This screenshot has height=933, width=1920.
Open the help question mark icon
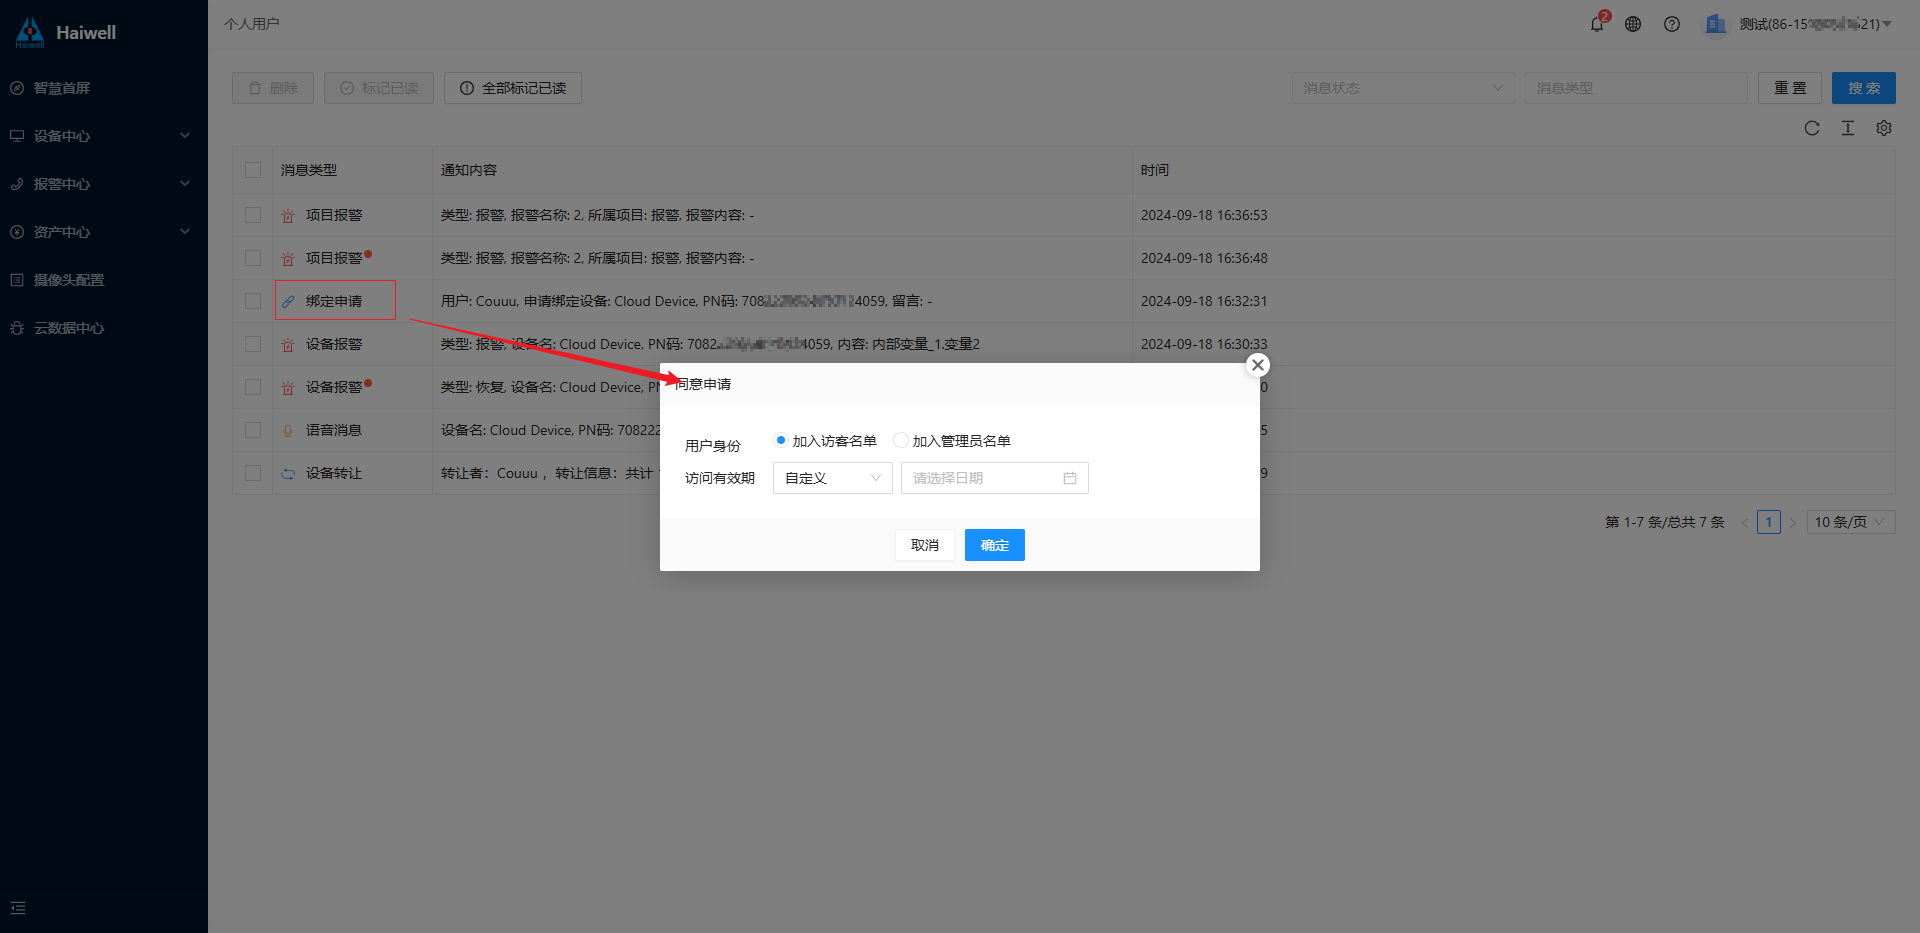point(1672,24)
